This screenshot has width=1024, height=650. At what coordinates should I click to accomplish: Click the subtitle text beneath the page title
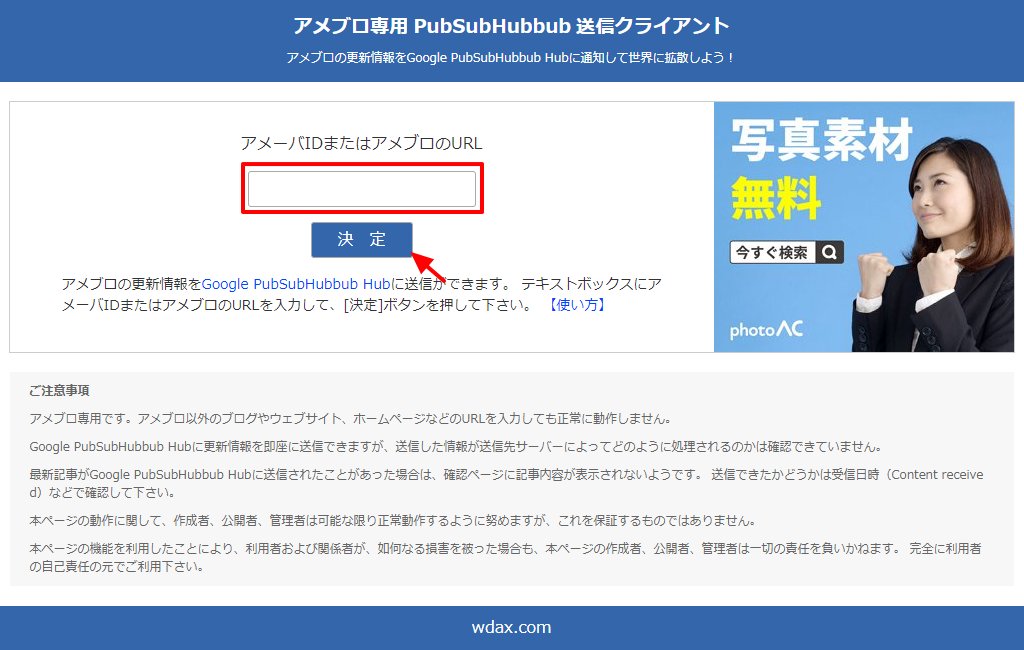point(511,58)
